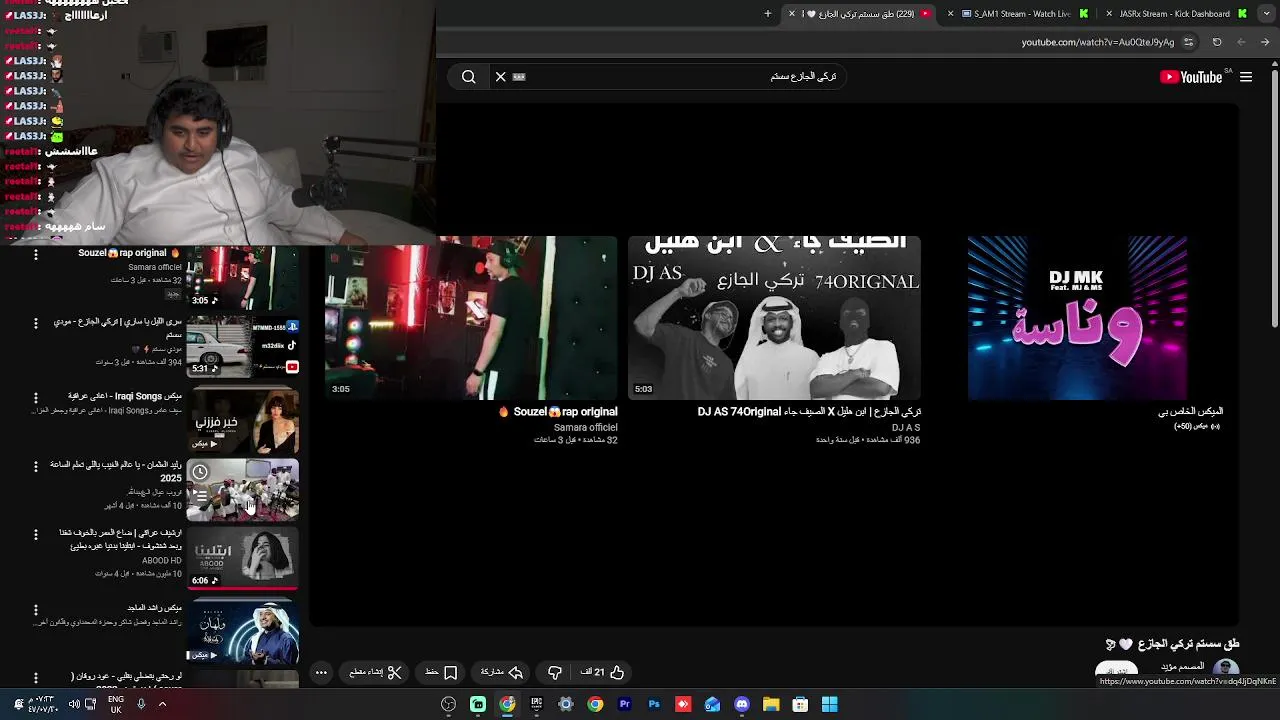1280x720 pixels.
Task: Open Discord from the taskbar
Action: pyautogui.click(x=741, y=704)
